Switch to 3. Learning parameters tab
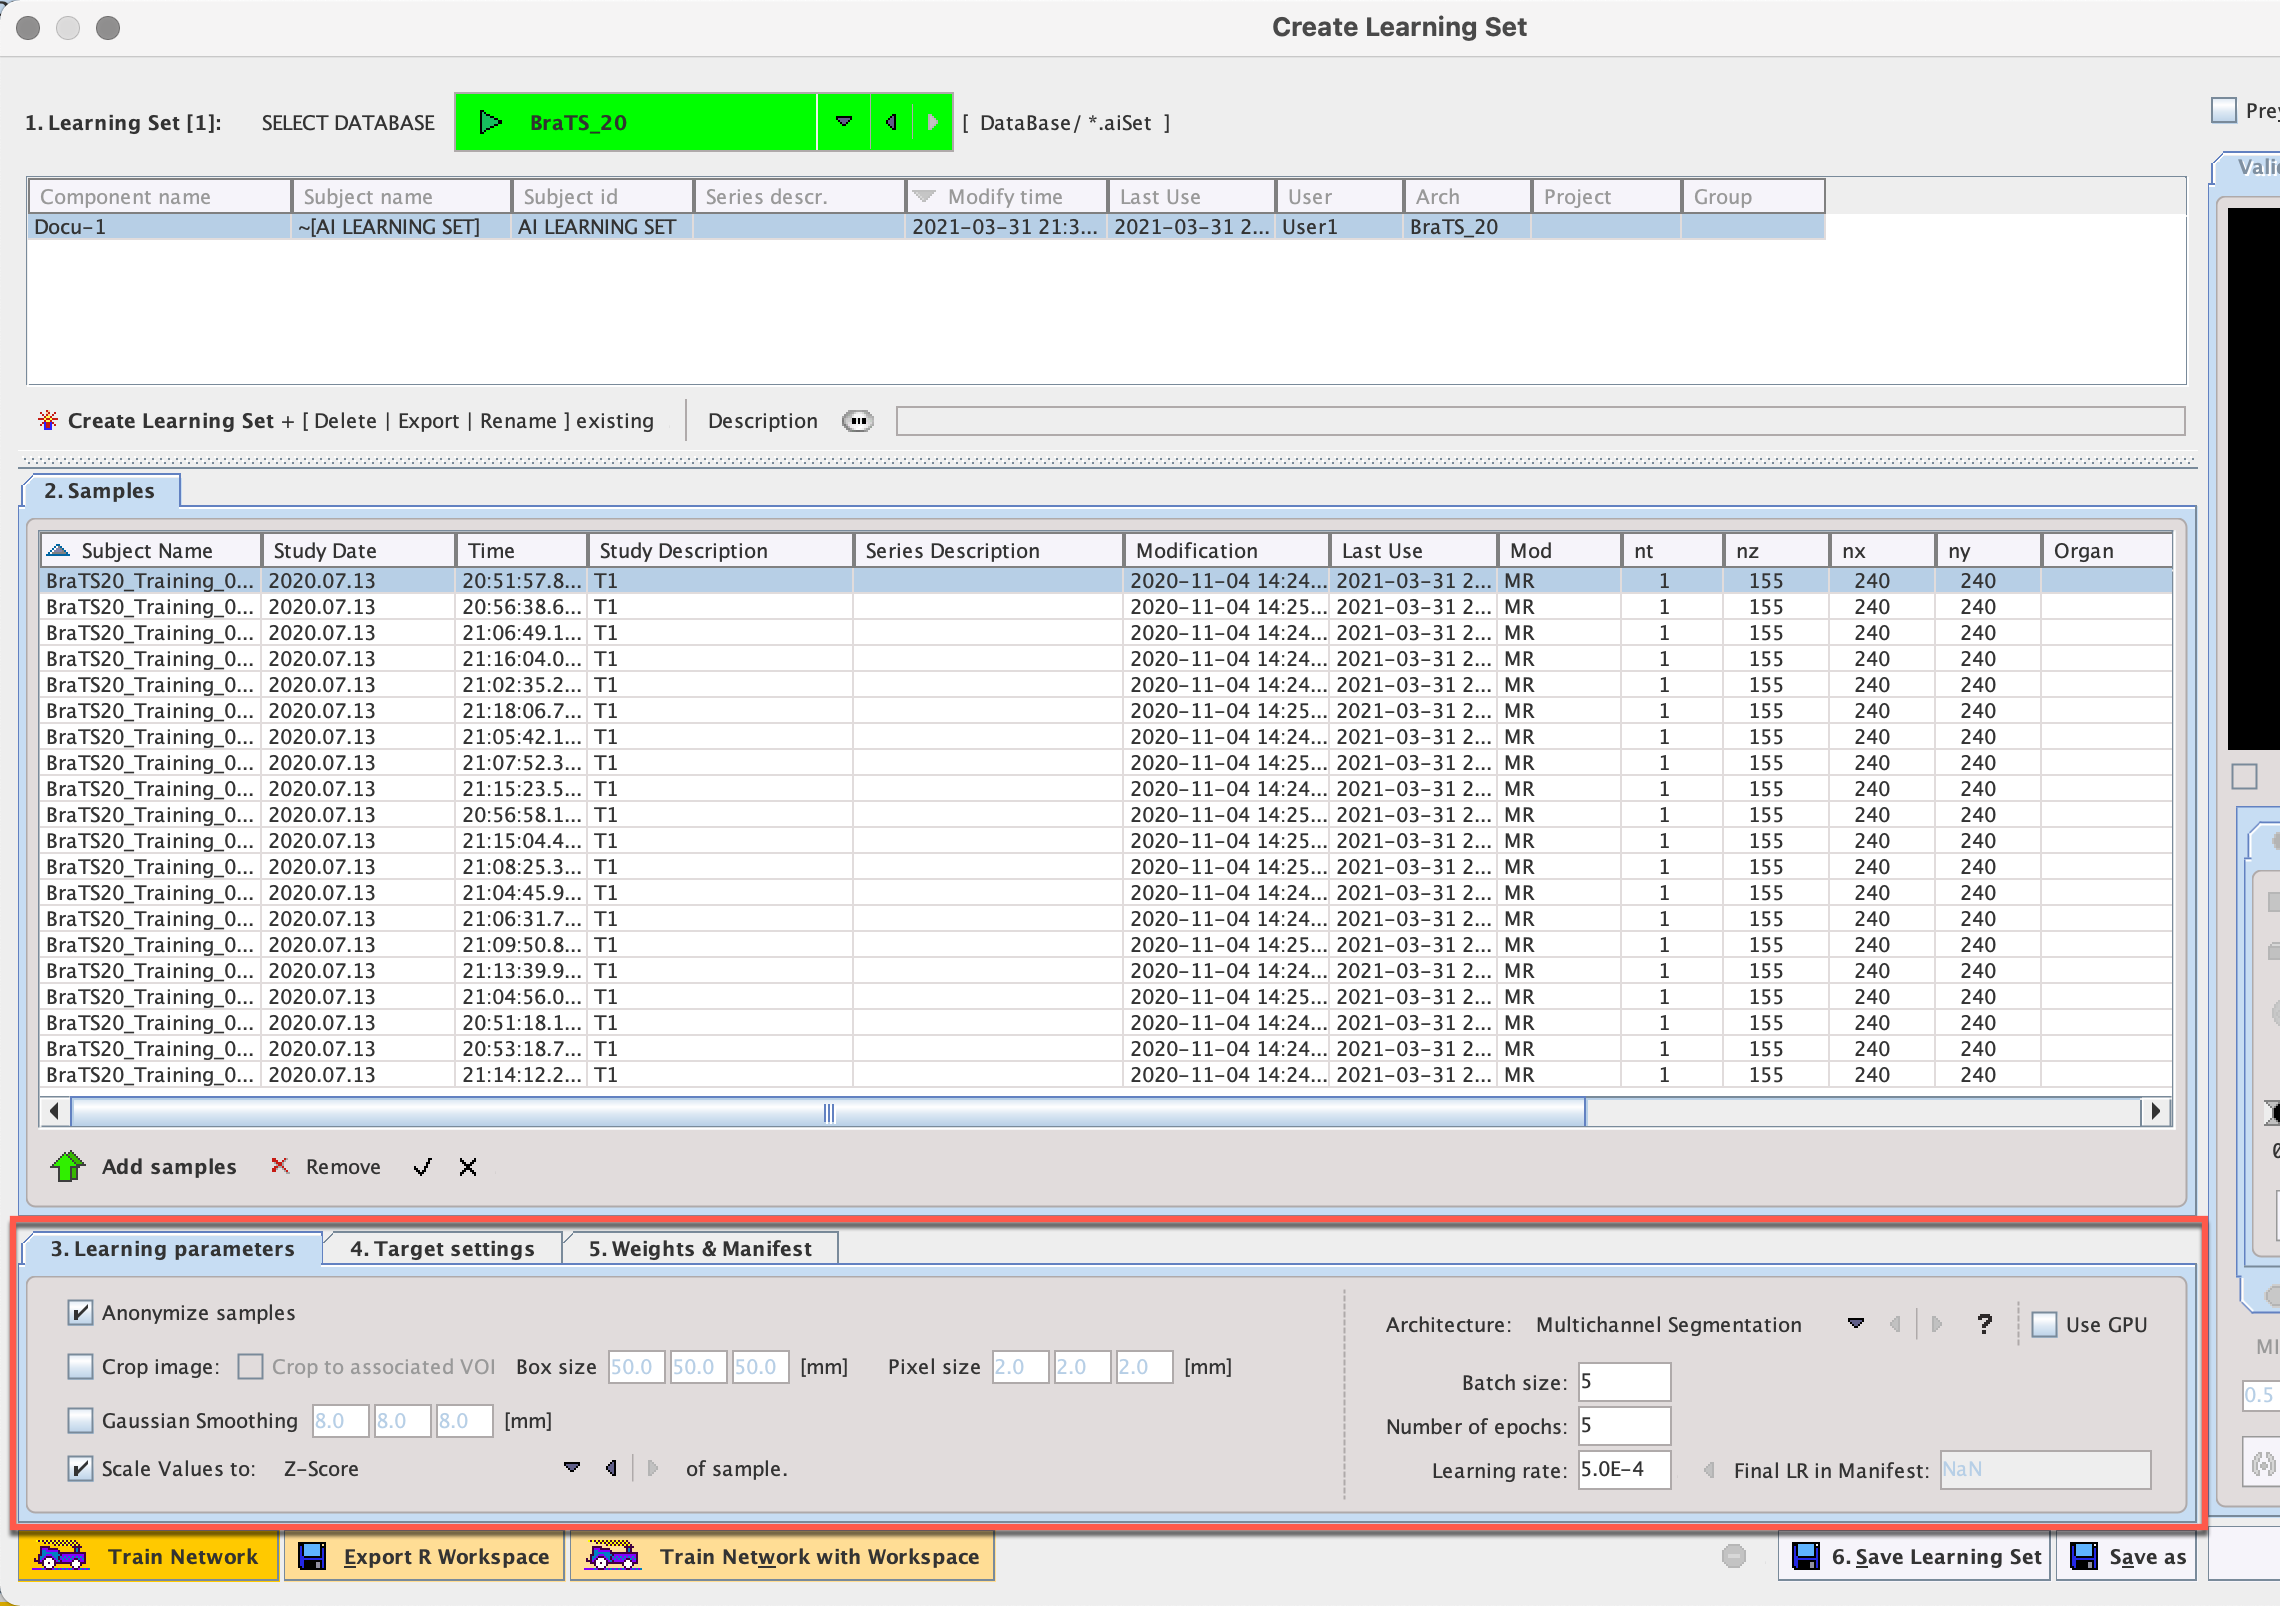Viewport: 2280px width, 1606px height. coord(172,1248)
